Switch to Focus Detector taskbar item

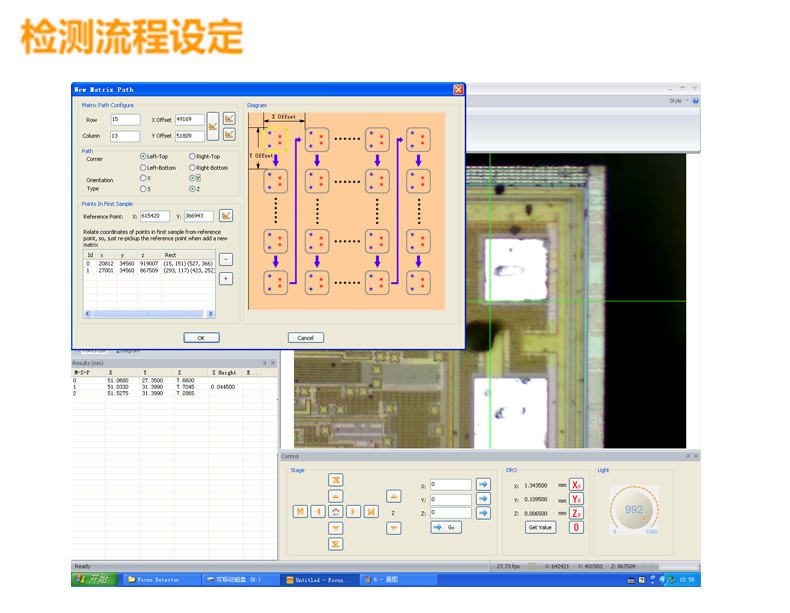point(160,580)
